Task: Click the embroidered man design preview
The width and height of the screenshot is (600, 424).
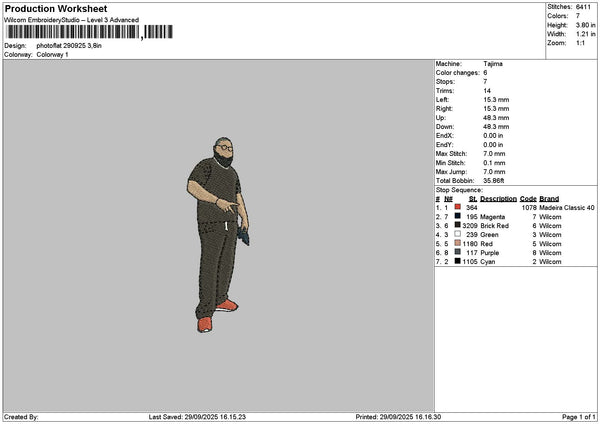Action: pyautogui.click(x=218, y=235)
